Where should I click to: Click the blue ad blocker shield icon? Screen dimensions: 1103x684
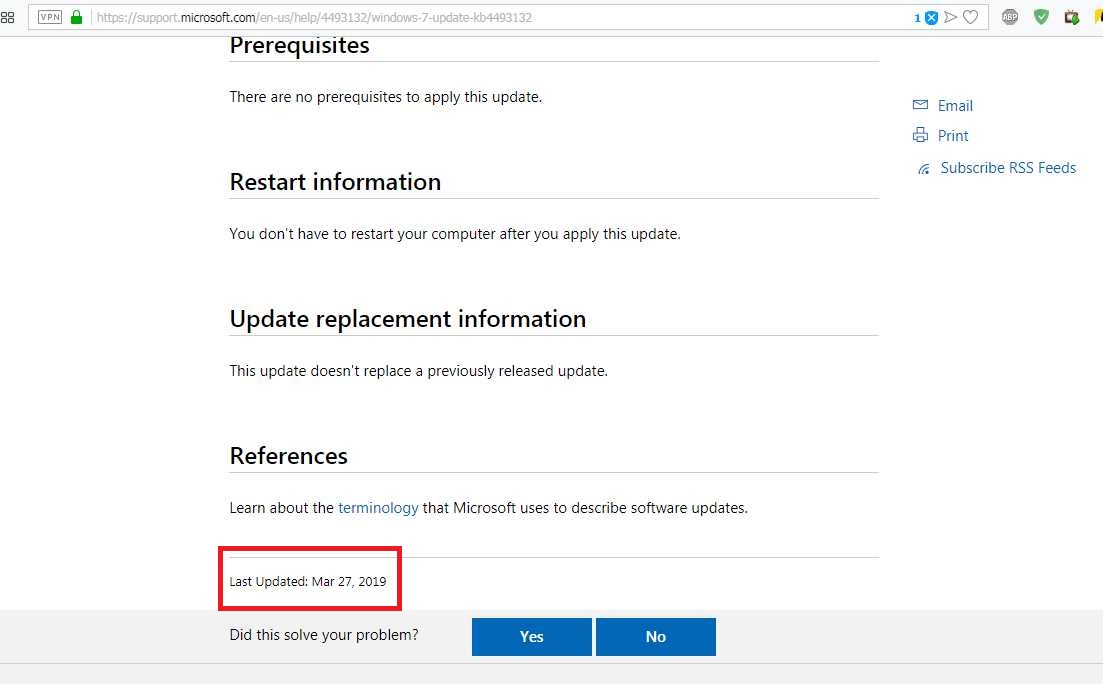pos(931,17)
